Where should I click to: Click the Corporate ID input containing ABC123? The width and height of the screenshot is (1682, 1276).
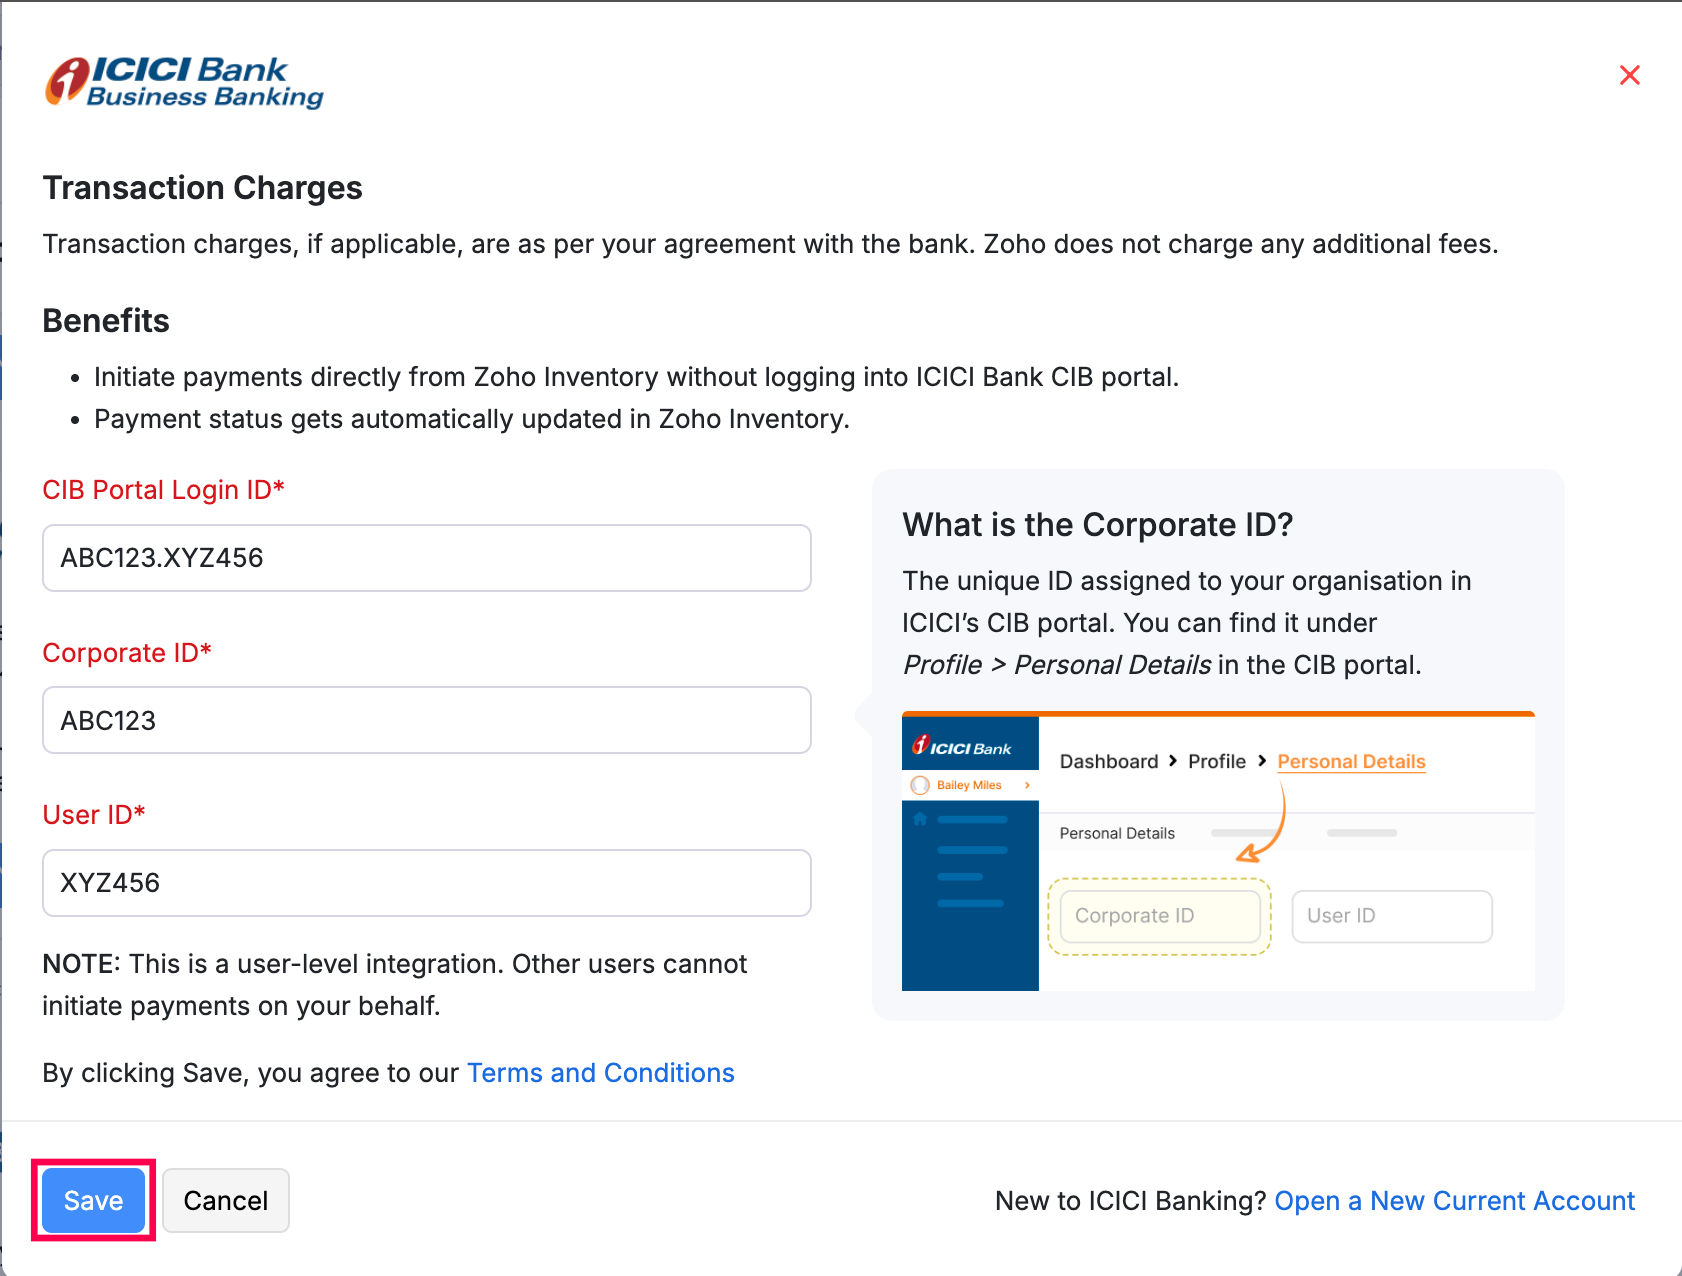click(426, 720)
